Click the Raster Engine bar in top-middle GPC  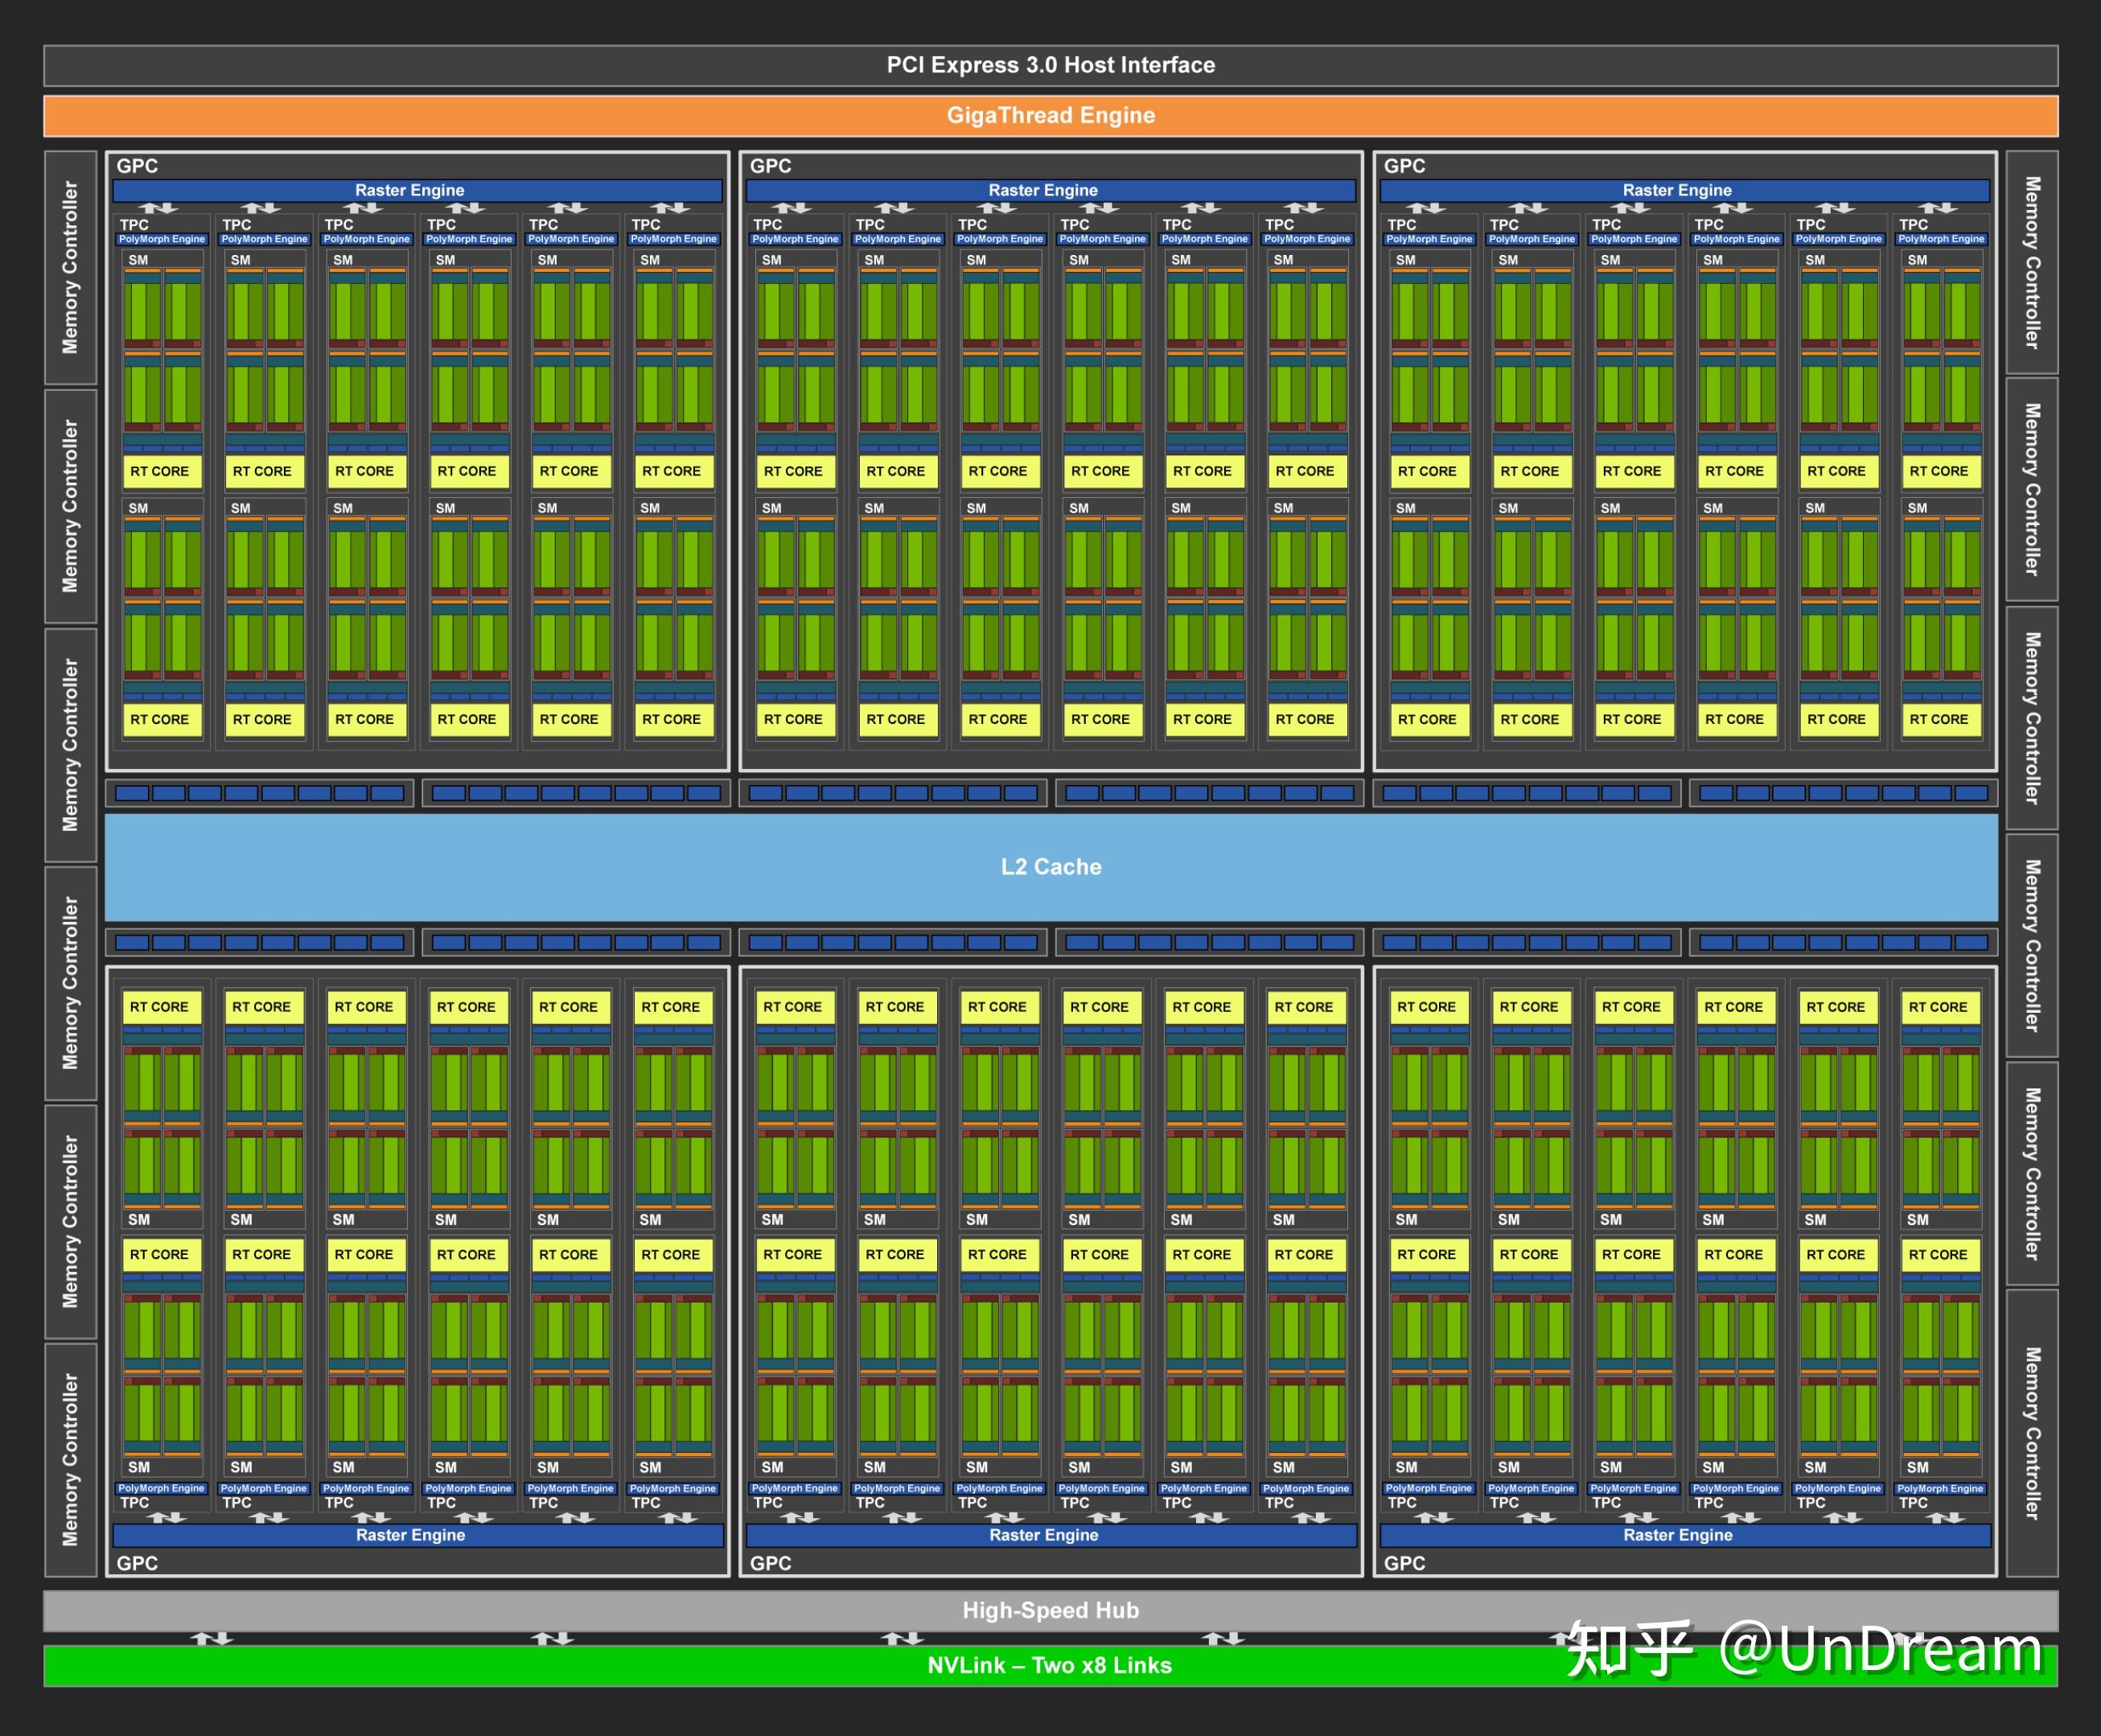coord(1043,190)
